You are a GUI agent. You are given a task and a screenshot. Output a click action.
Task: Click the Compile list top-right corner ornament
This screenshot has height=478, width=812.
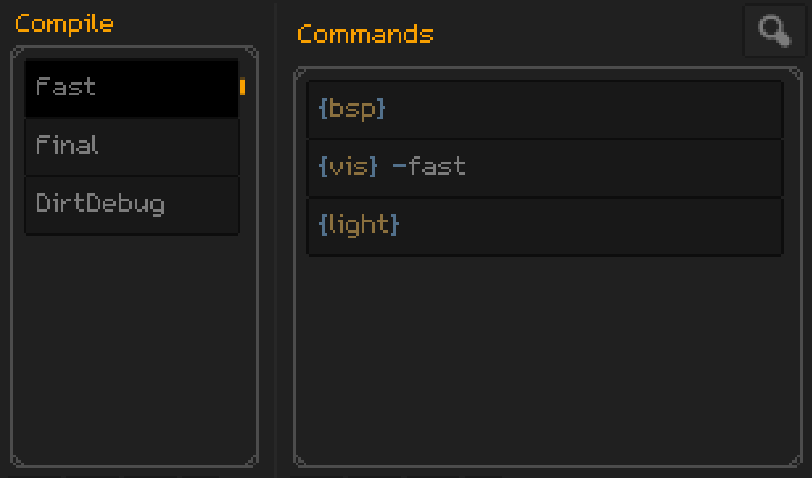(253, 51)
